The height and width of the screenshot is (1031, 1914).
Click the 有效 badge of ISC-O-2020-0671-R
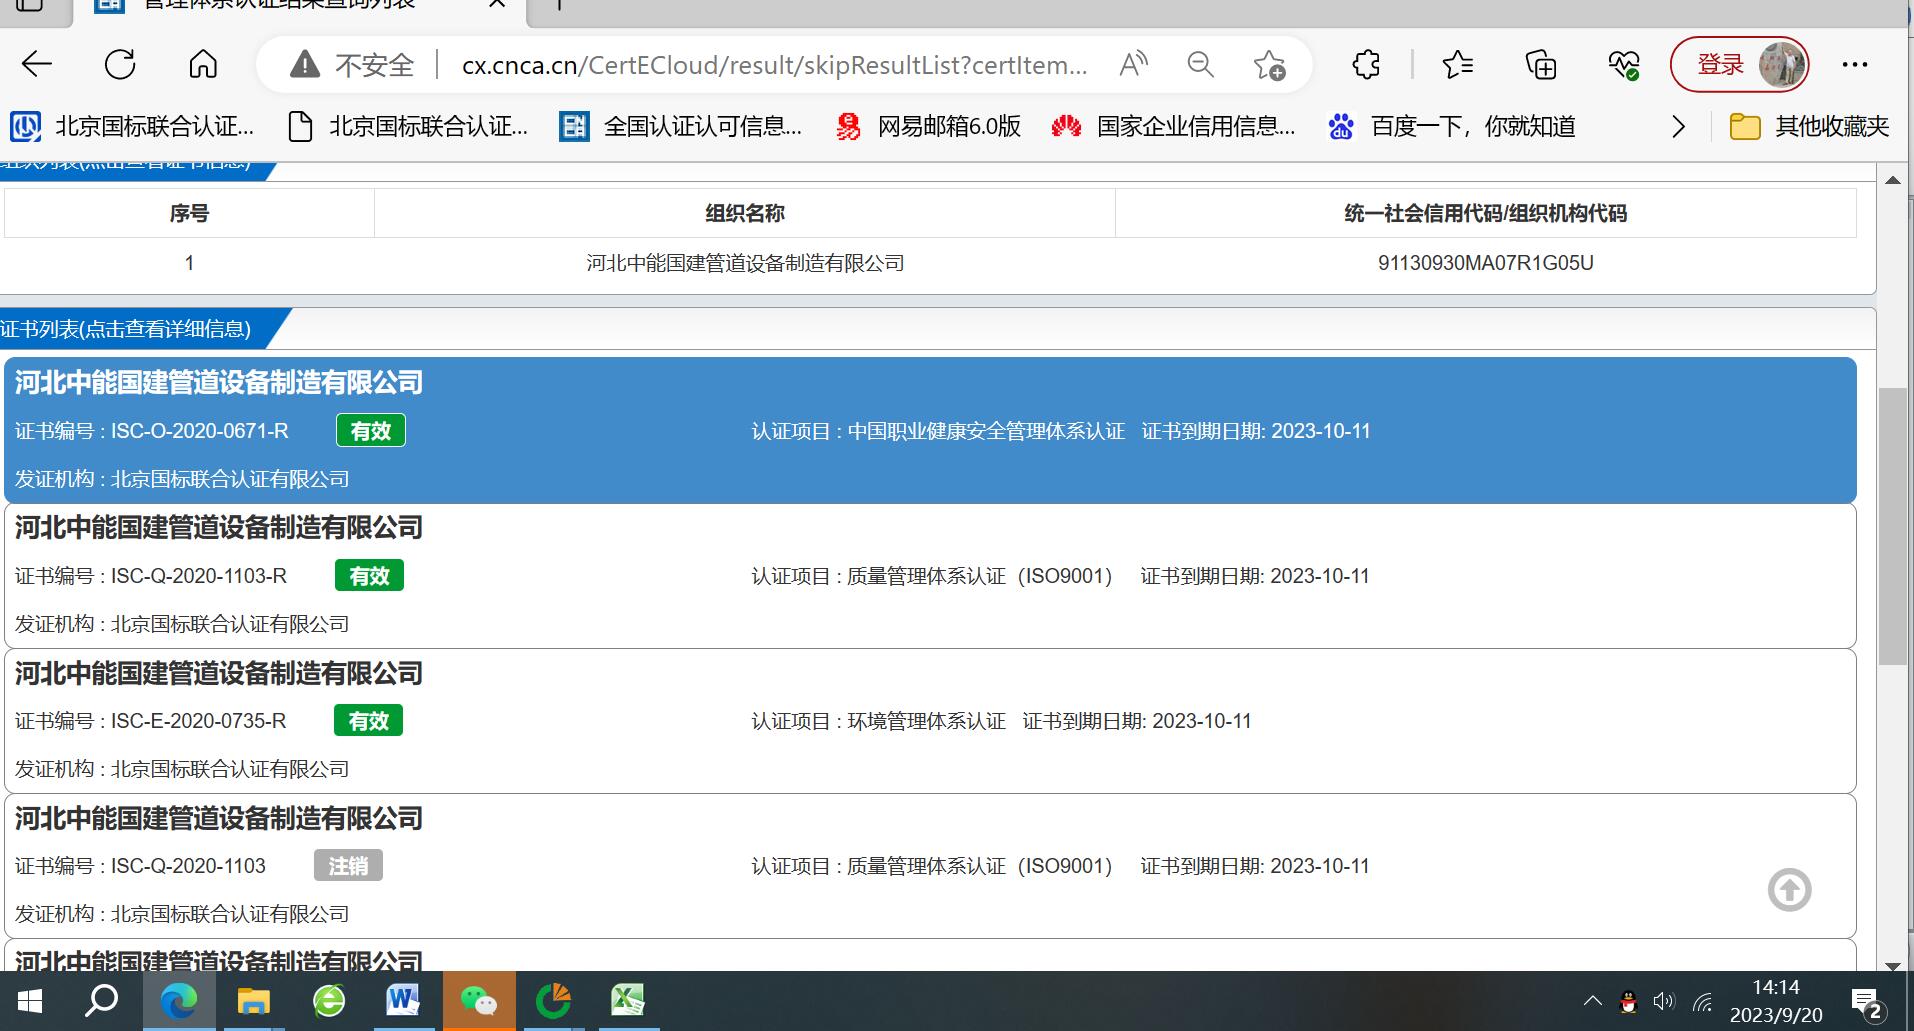(371, 430)
